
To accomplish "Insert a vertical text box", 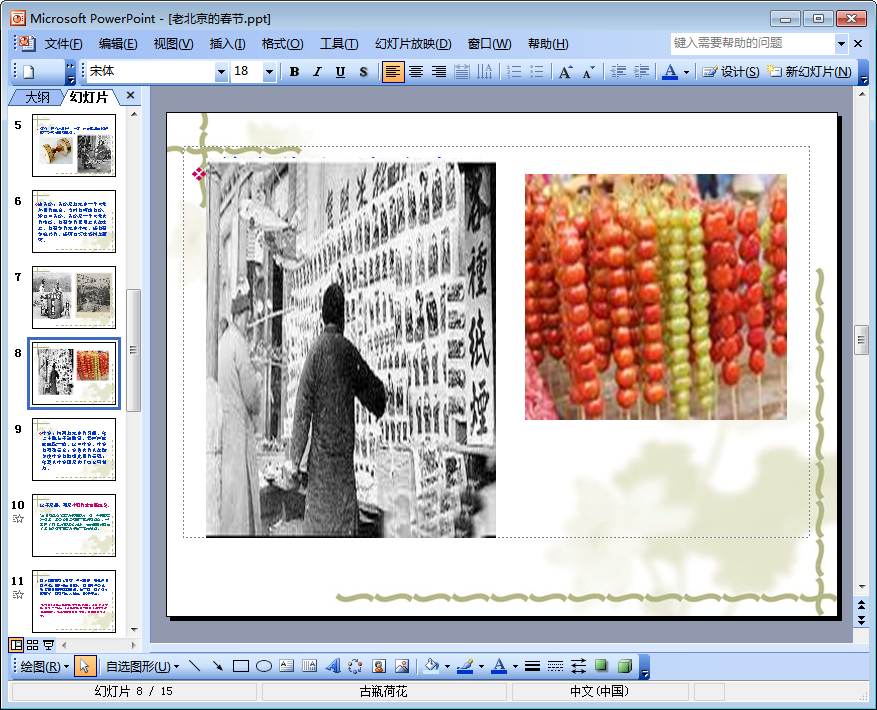I will click(x=309, y=666).
